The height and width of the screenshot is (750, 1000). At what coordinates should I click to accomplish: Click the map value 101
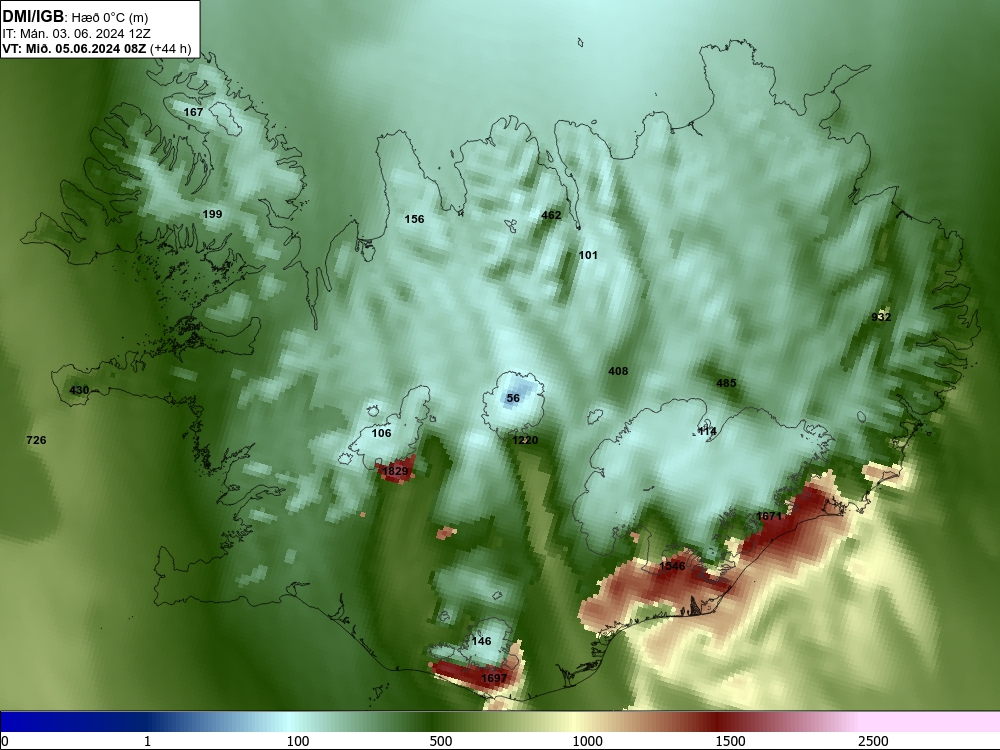click(x=588, y=255)
